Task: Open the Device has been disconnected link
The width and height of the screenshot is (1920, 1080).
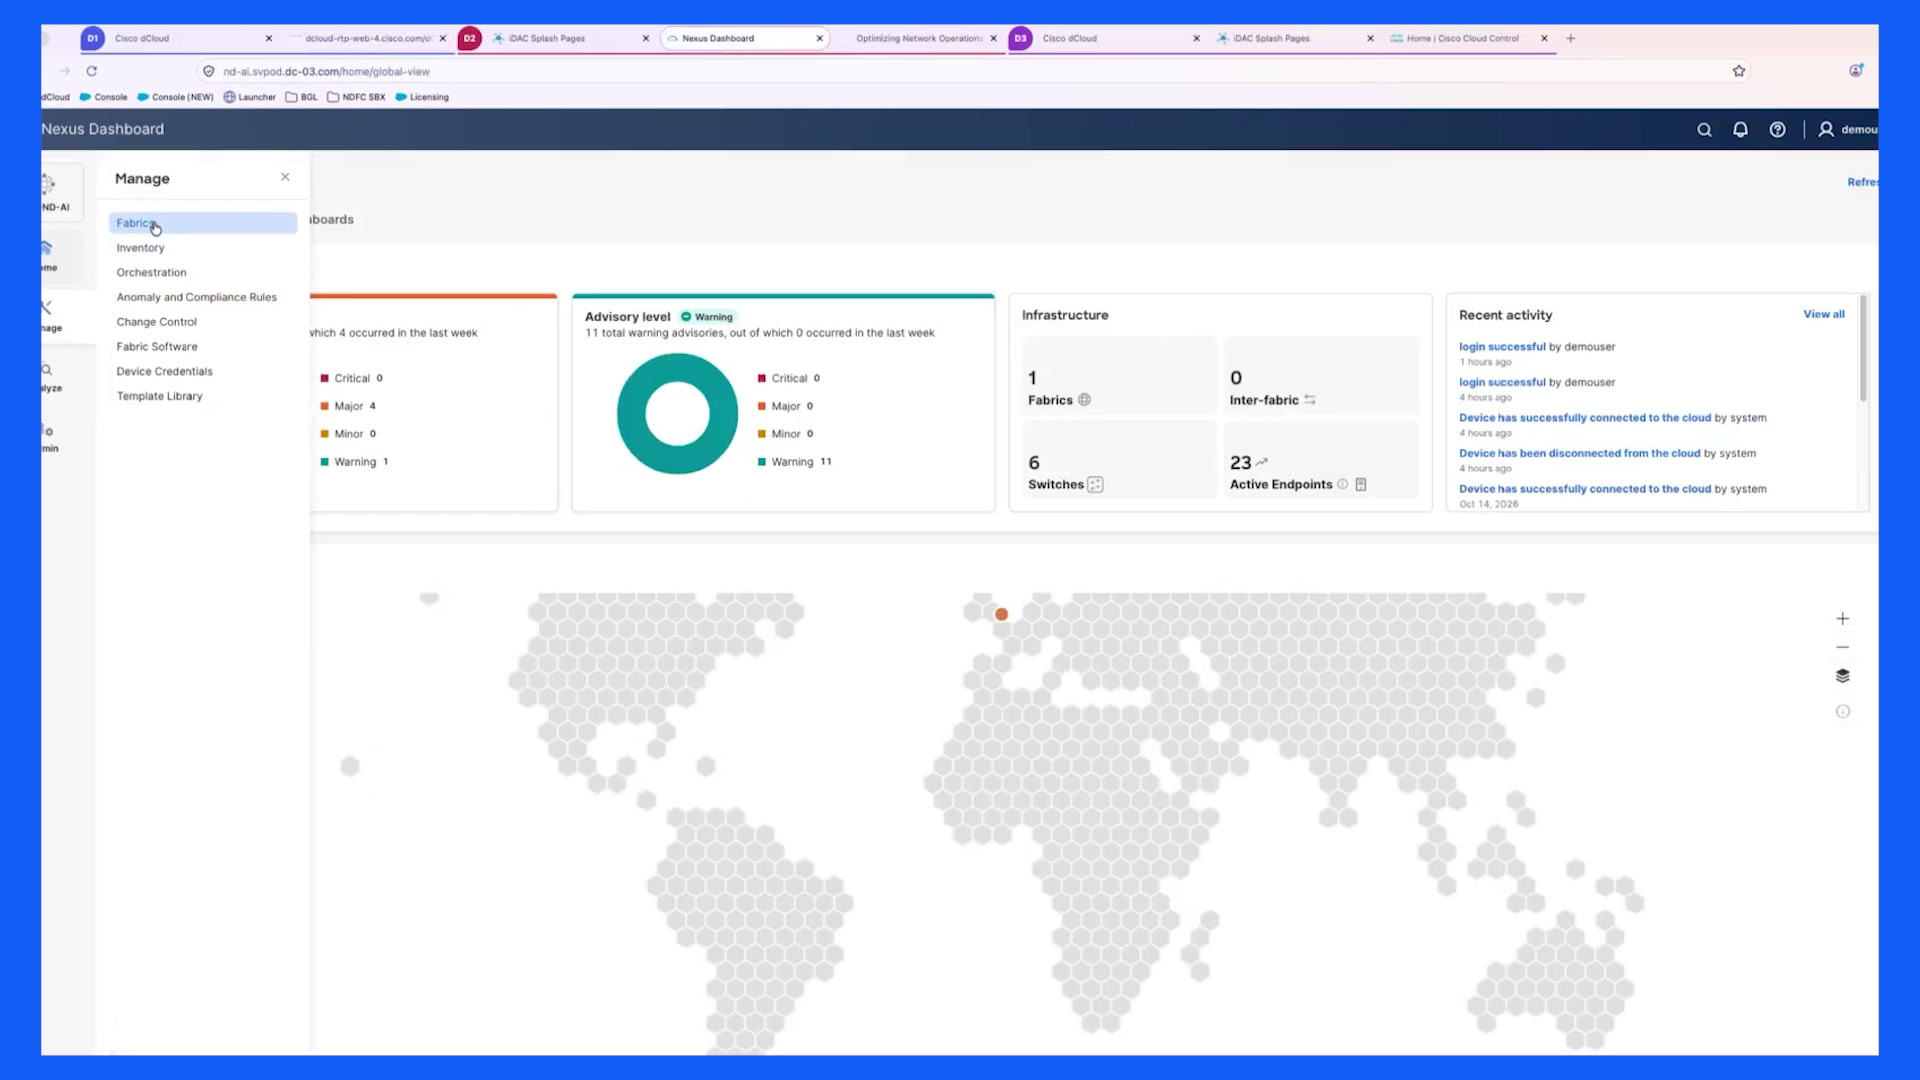Action: pos(1579,453)
